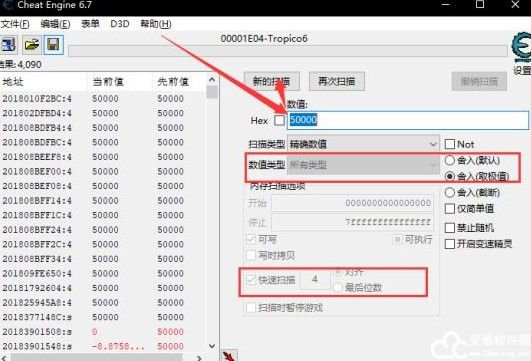Click the red arrow add-address icon
Screen dimensions: 531x361
[x=229, y=356]
